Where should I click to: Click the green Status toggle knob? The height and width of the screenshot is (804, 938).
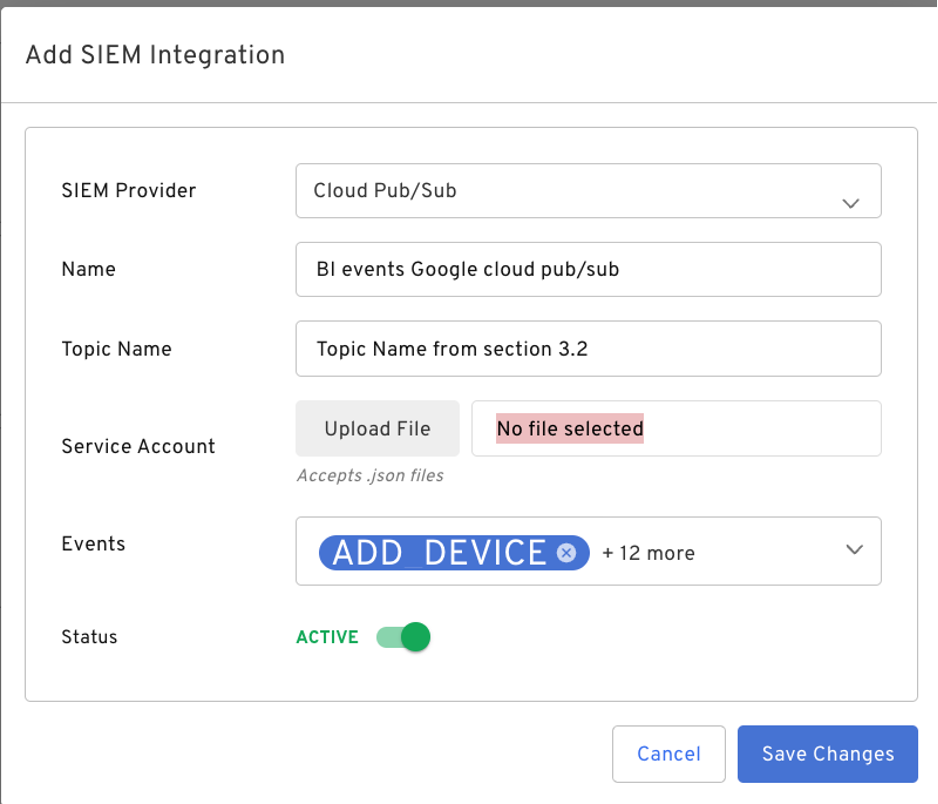(x=414, y=636)
